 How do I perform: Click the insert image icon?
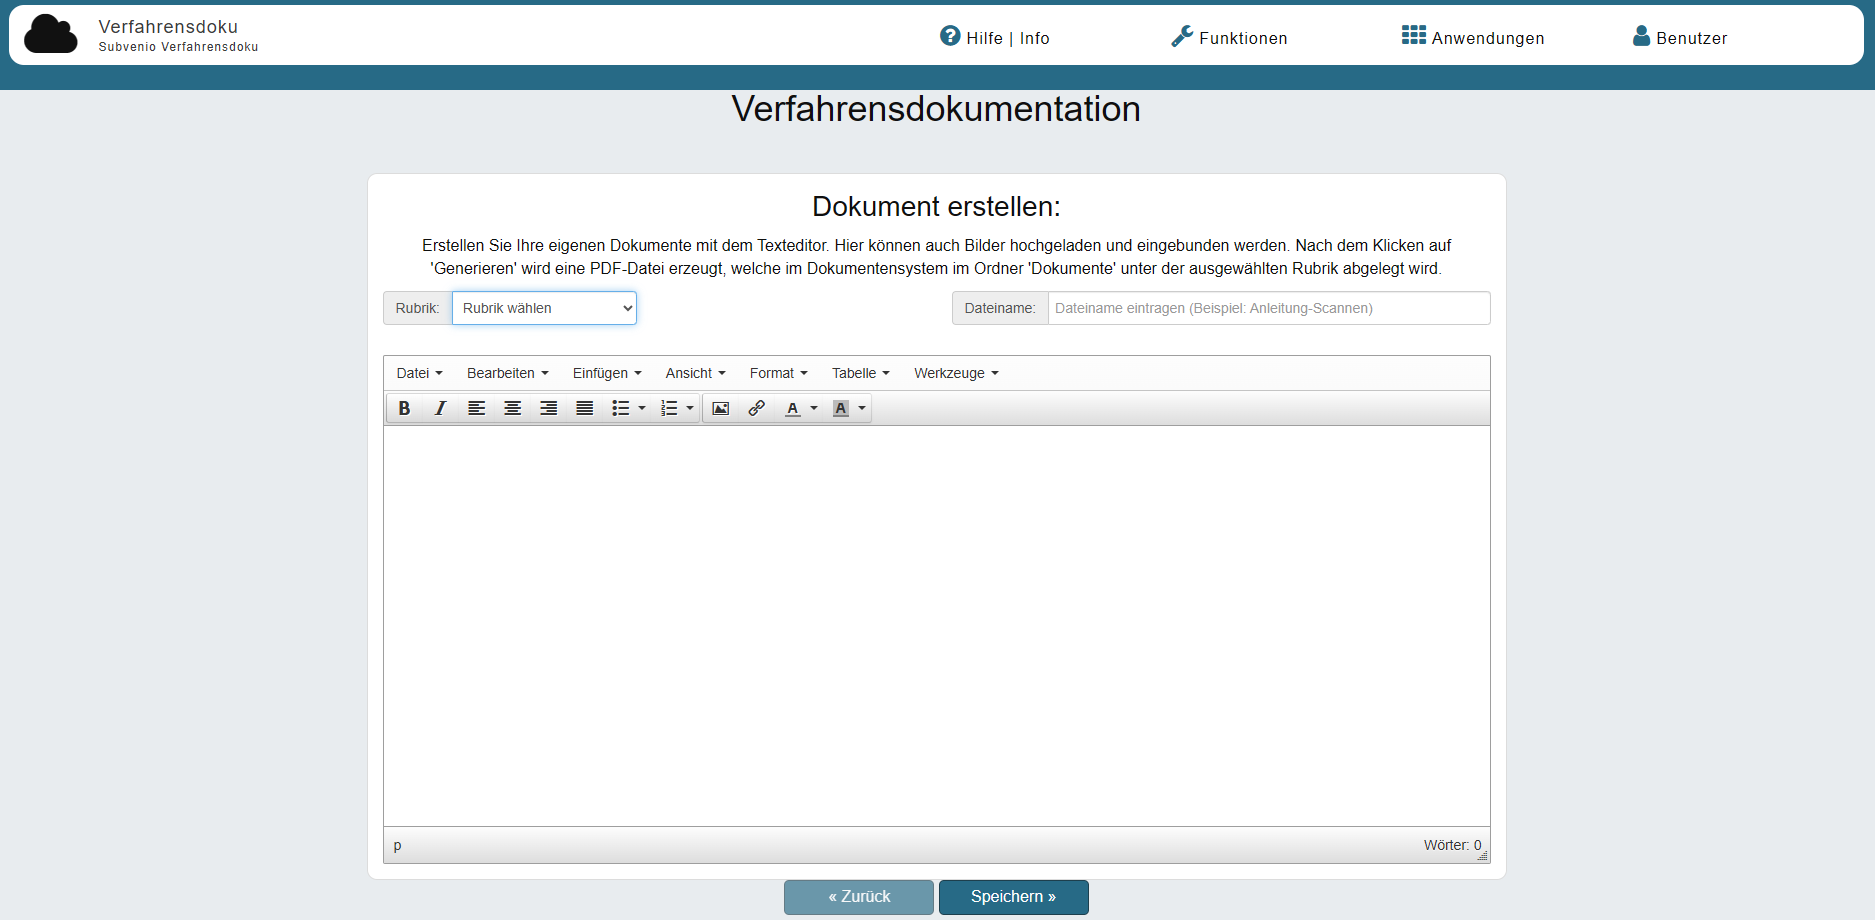coord(720,408)
